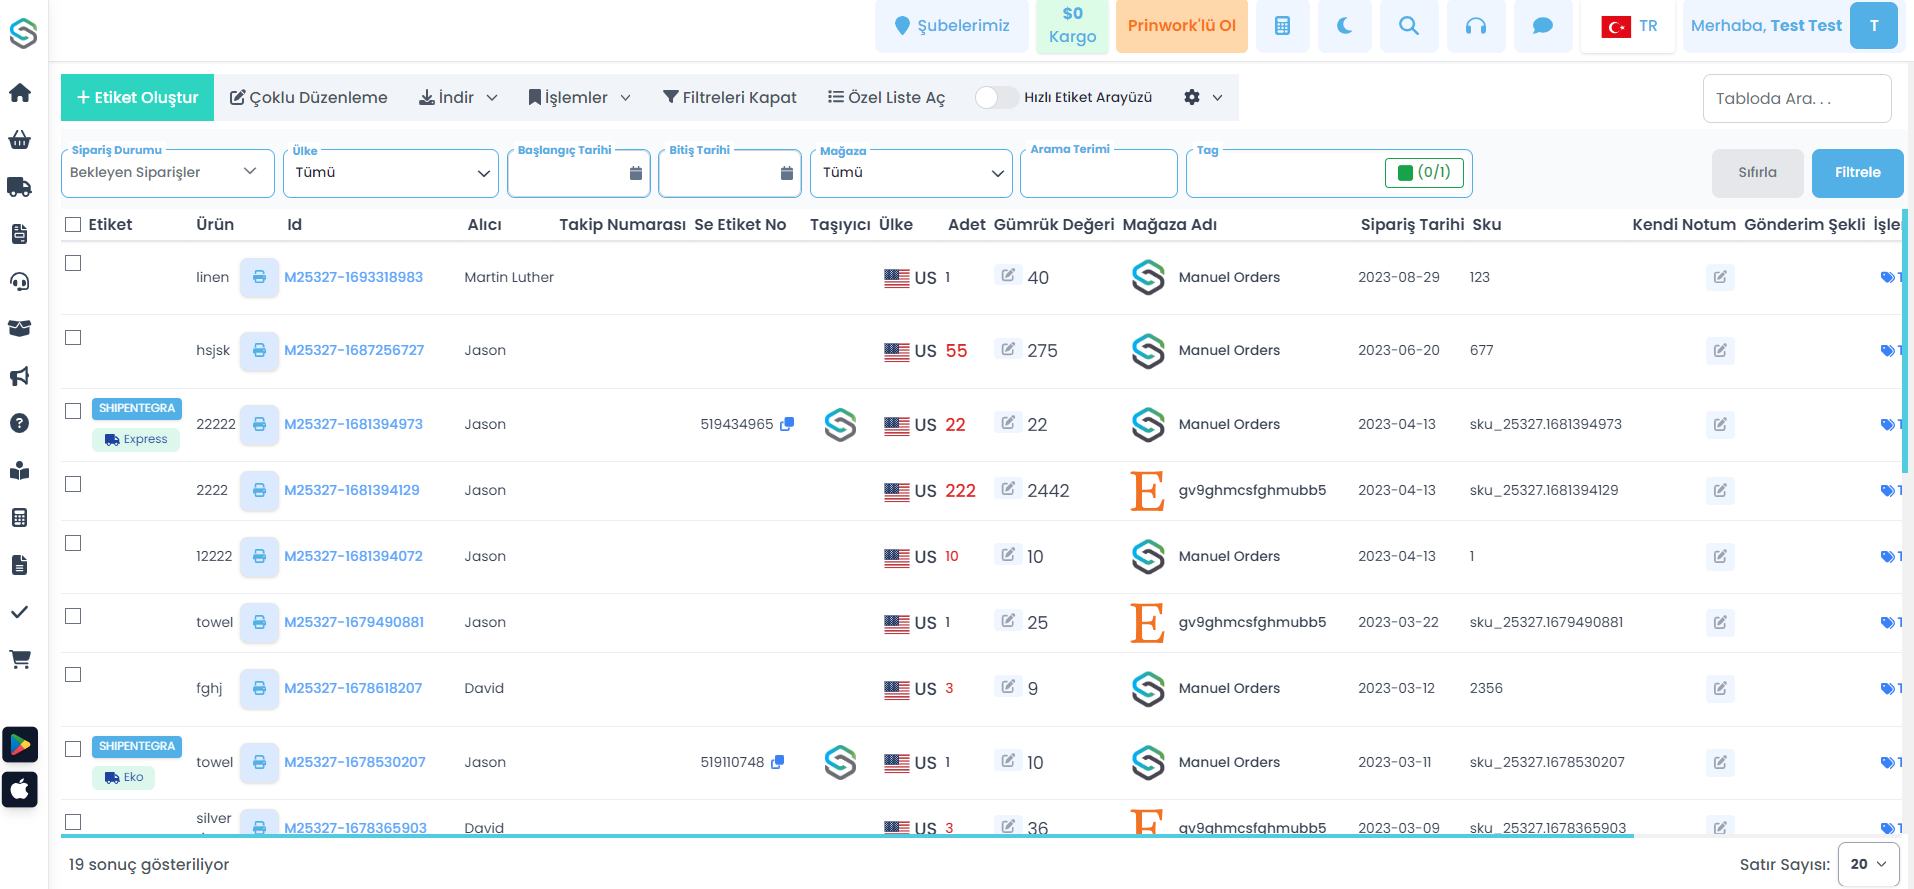Edit customs value 2442 pencil icon
The image size is (1914, 889).
pos(1008,488)
